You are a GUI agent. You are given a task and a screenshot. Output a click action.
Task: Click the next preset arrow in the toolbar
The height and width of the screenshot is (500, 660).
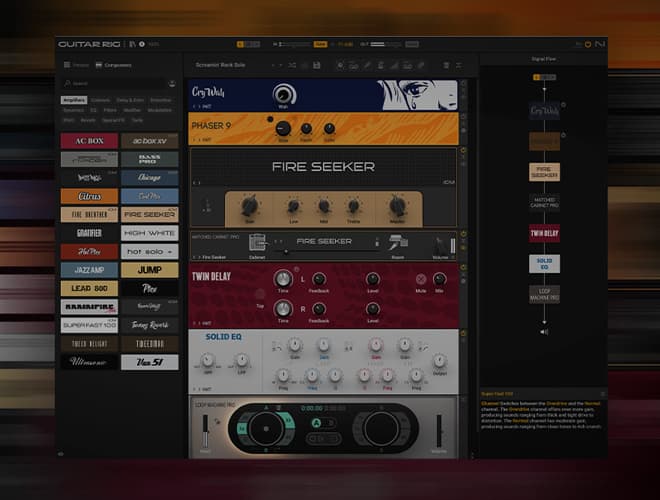280,65
